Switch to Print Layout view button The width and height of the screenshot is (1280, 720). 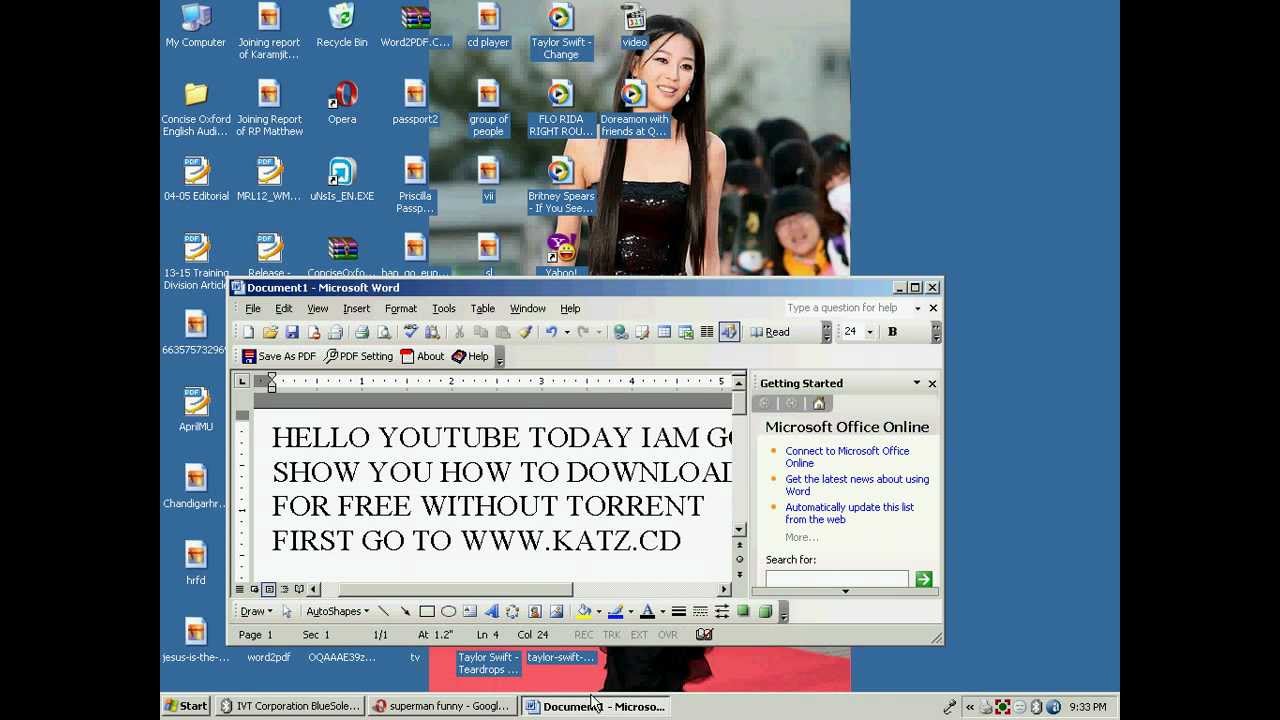[x=269, y=589]
